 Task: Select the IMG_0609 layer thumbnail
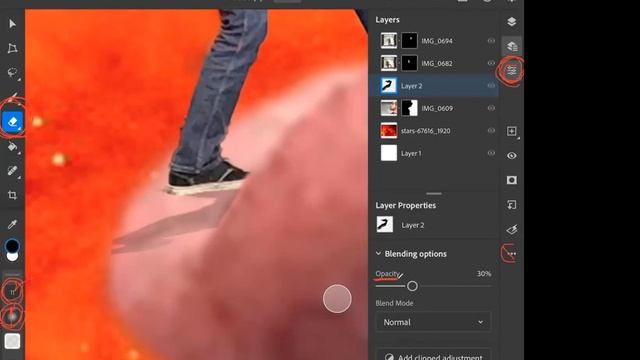389,108
